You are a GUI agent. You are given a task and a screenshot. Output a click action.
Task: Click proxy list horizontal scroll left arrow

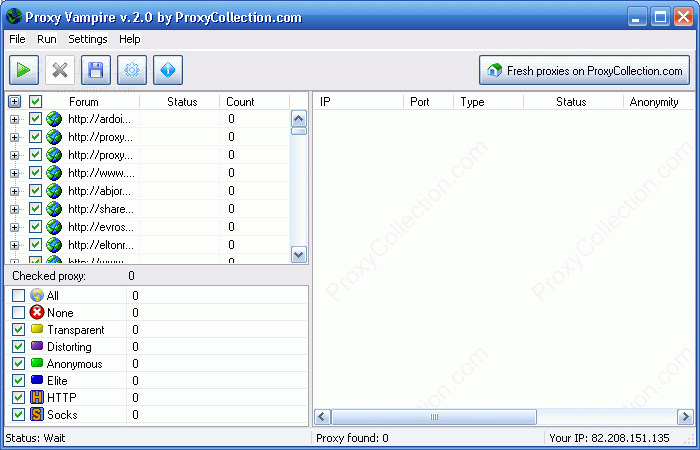click(x=322, y=417)
